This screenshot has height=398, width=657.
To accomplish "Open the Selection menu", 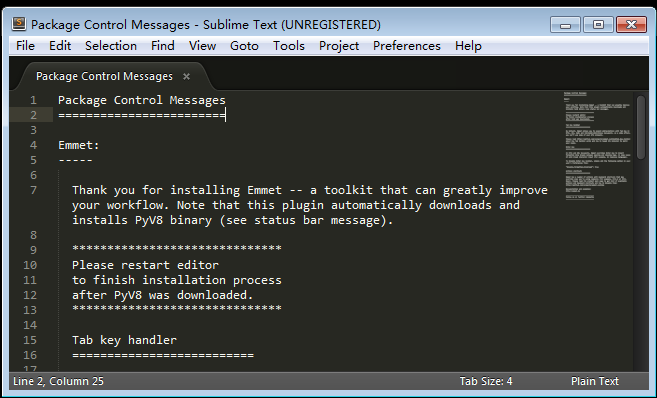I will tap(111, 46).
